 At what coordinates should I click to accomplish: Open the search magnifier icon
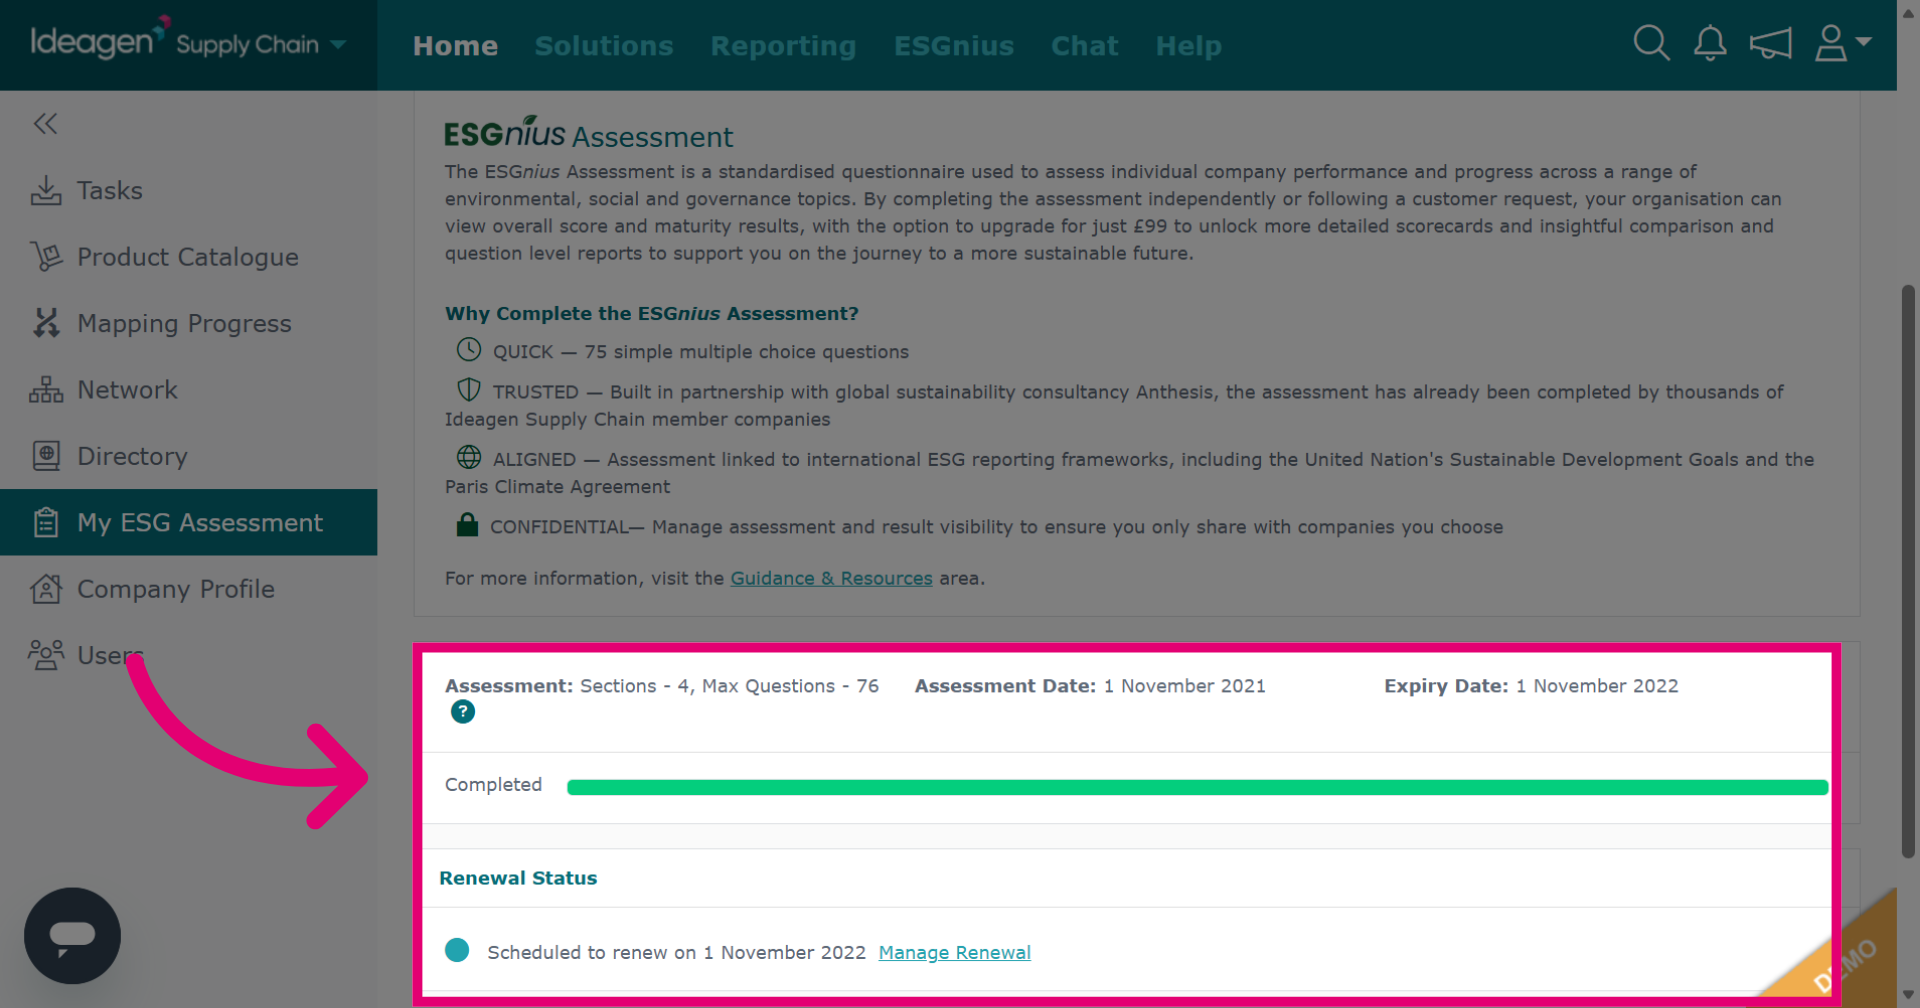click(1651, 43)
